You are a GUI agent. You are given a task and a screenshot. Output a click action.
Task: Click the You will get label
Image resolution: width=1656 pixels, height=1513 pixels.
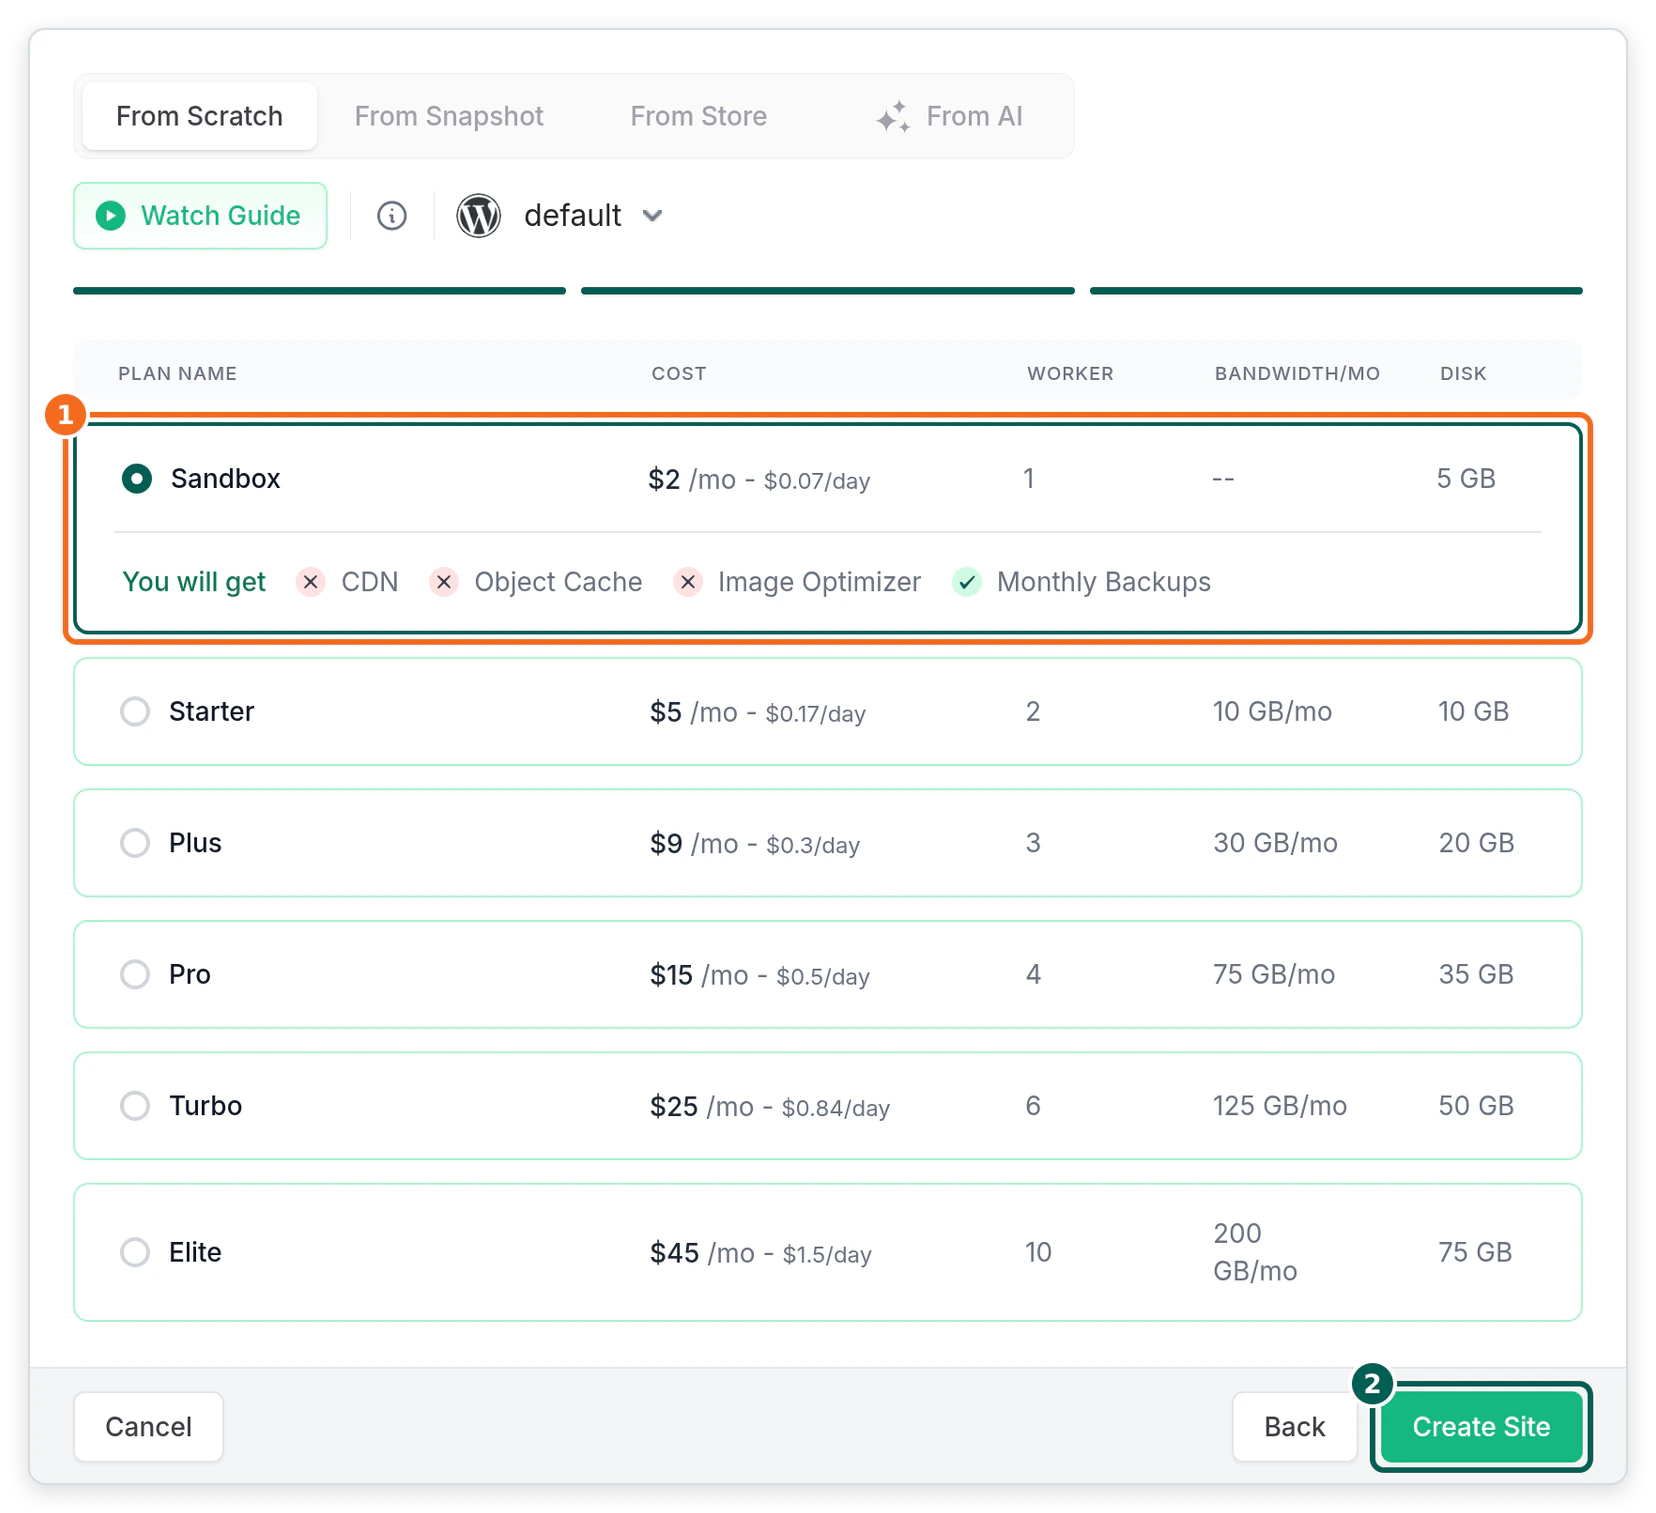(x=194, y=582)
